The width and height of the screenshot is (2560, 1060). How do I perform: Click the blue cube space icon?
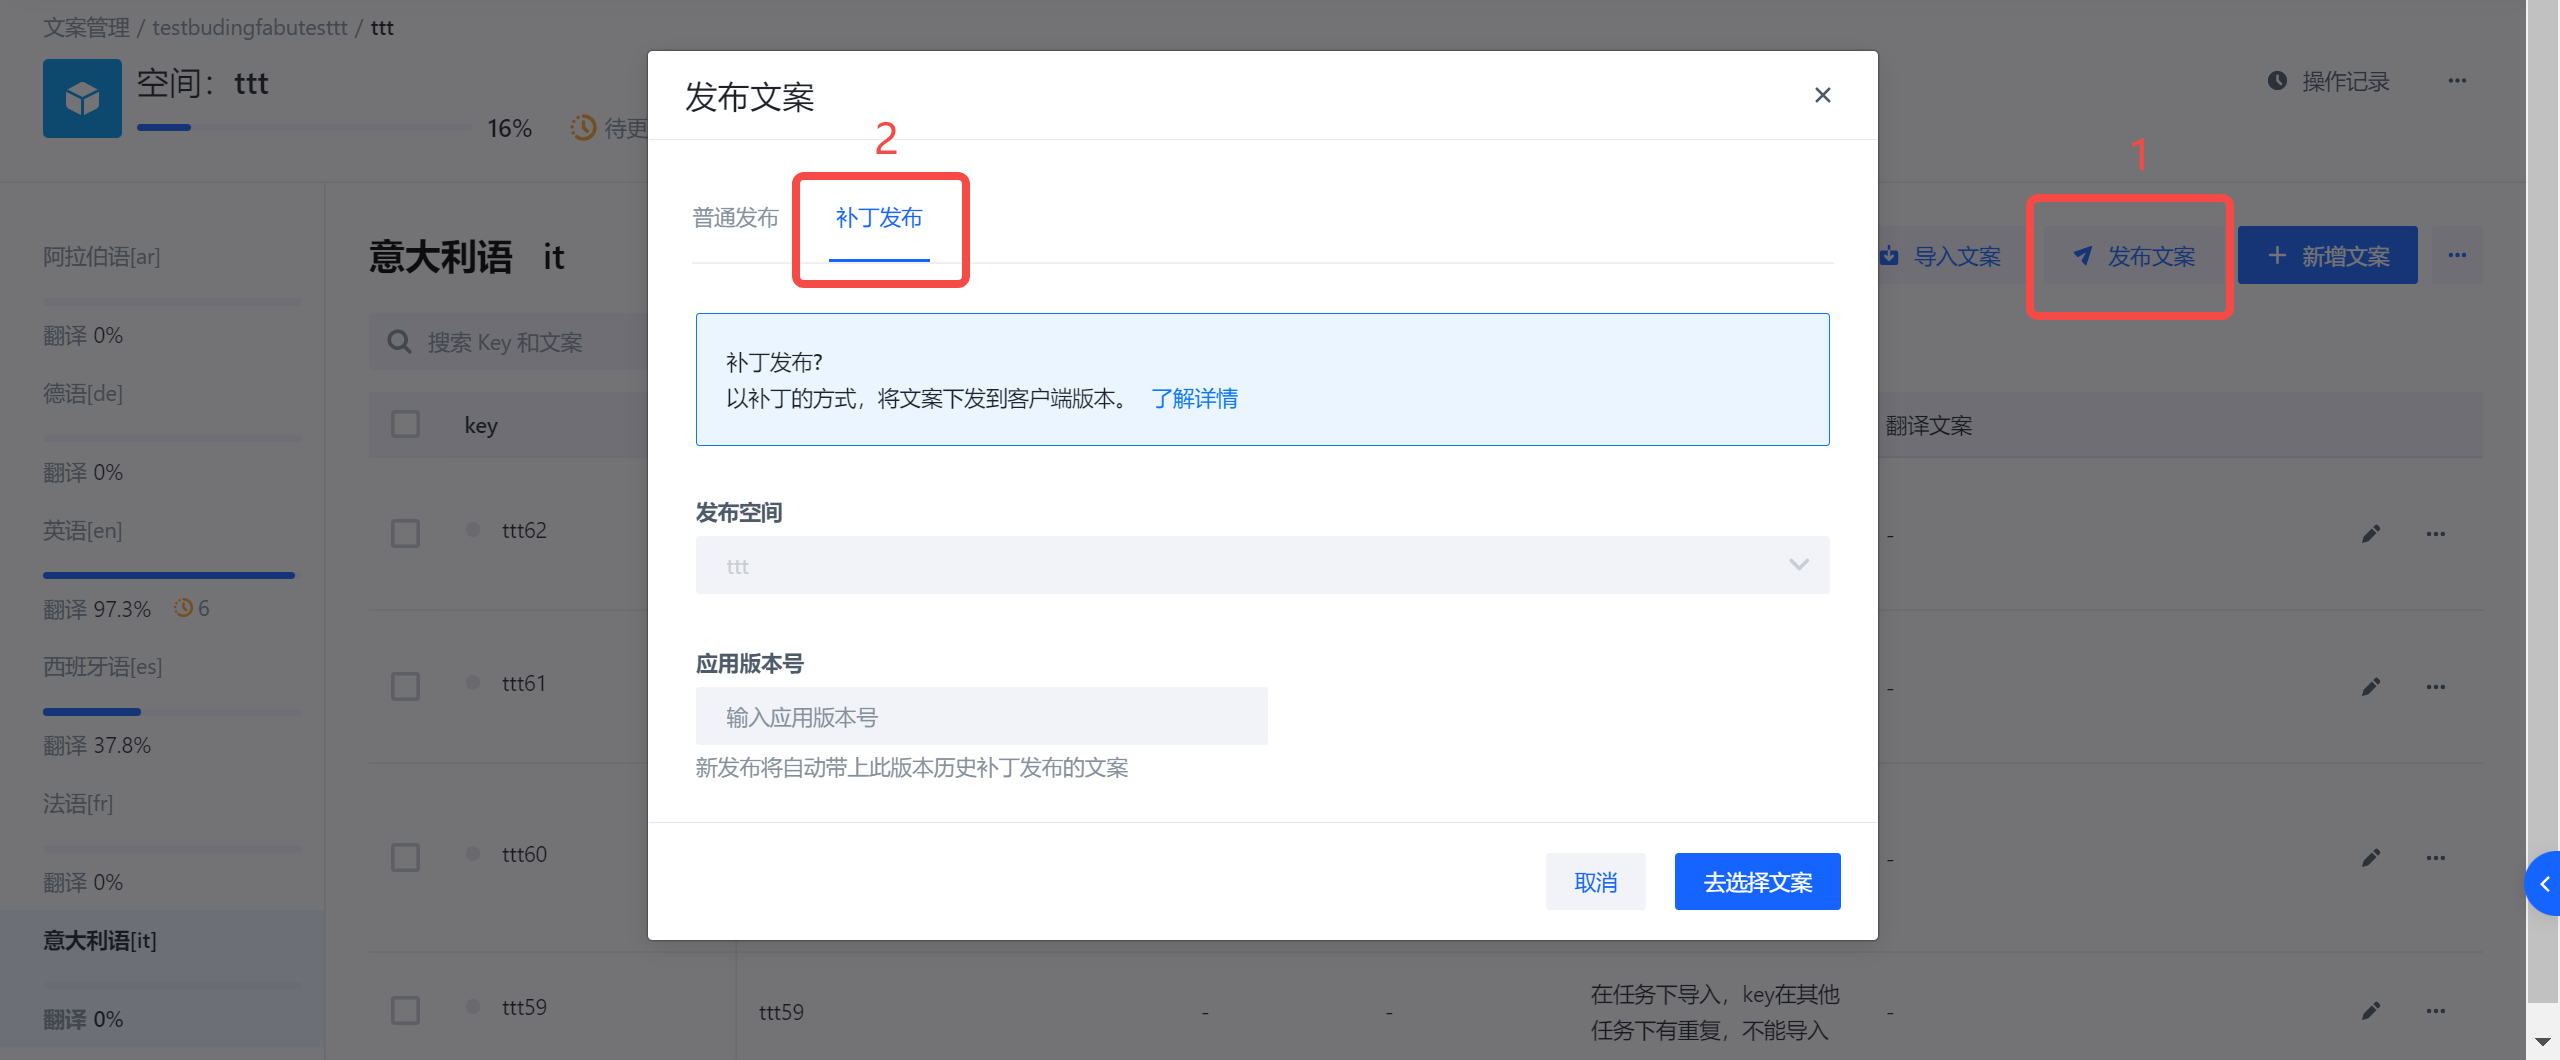click(82, 98)
